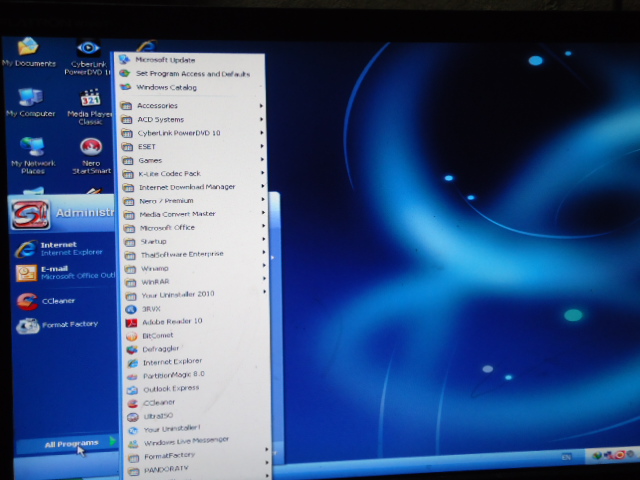Open the Winamp folder submenu
This screenshot has width=640, height=480.
coord(196,268)
